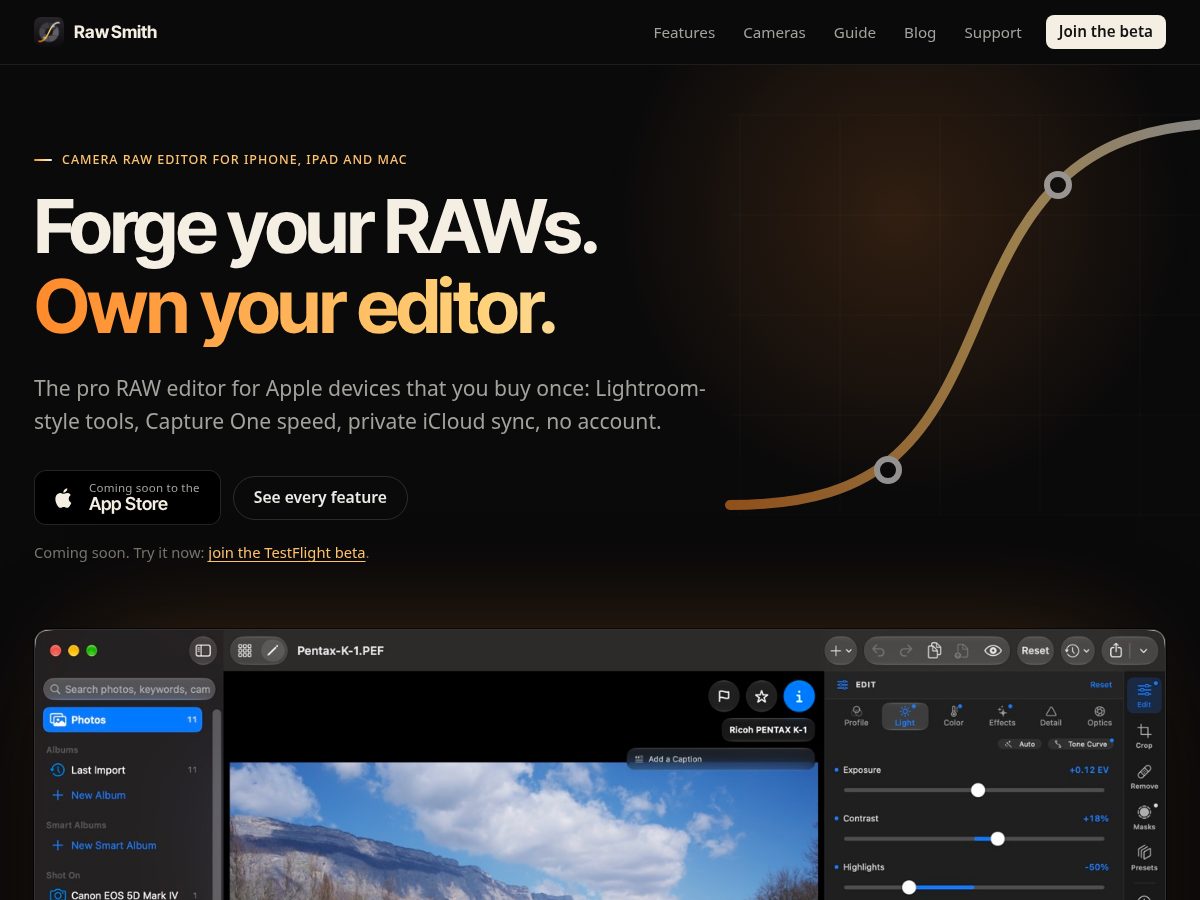Adjust the Exposure slider

974,790
